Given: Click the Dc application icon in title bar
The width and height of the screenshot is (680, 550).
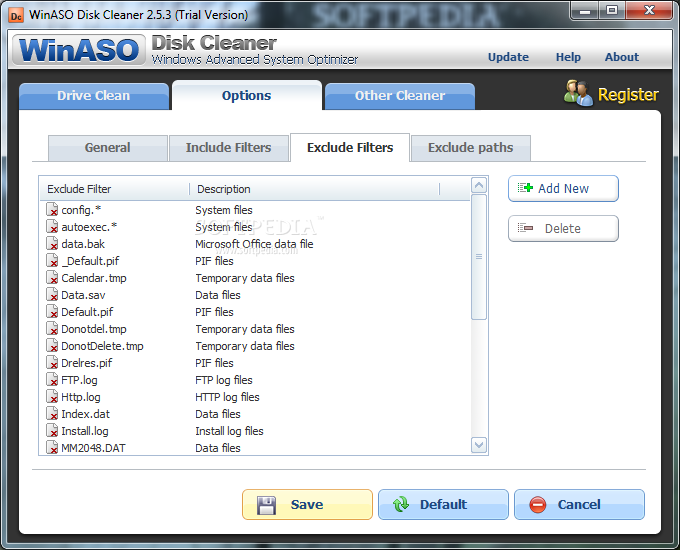Looking at the screenshot, I should pyautogui.click(x=16, y=16).
